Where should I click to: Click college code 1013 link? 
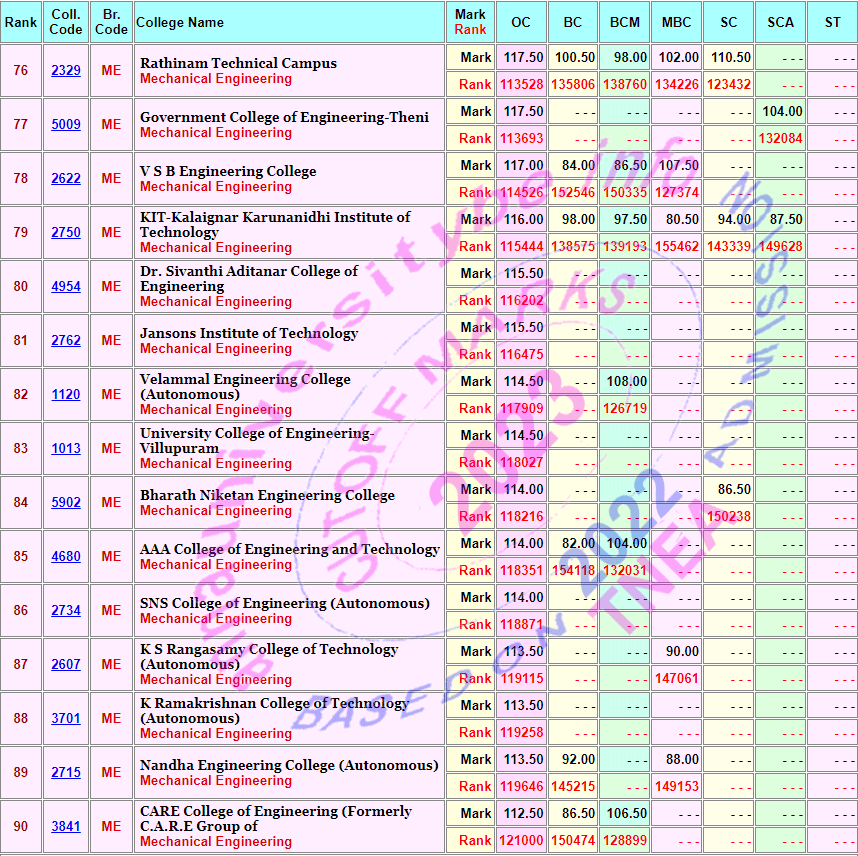[66, 449]
